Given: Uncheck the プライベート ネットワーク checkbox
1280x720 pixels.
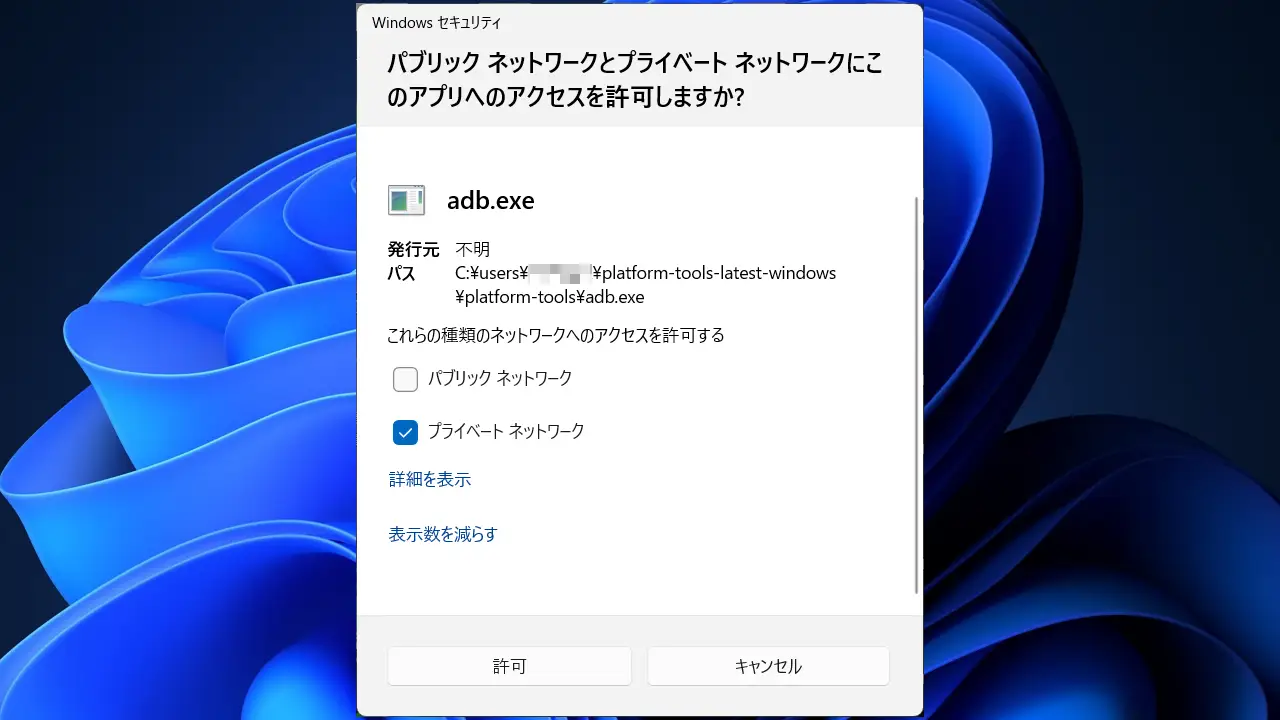Looking at the screenshot, I should coord(405,432).
